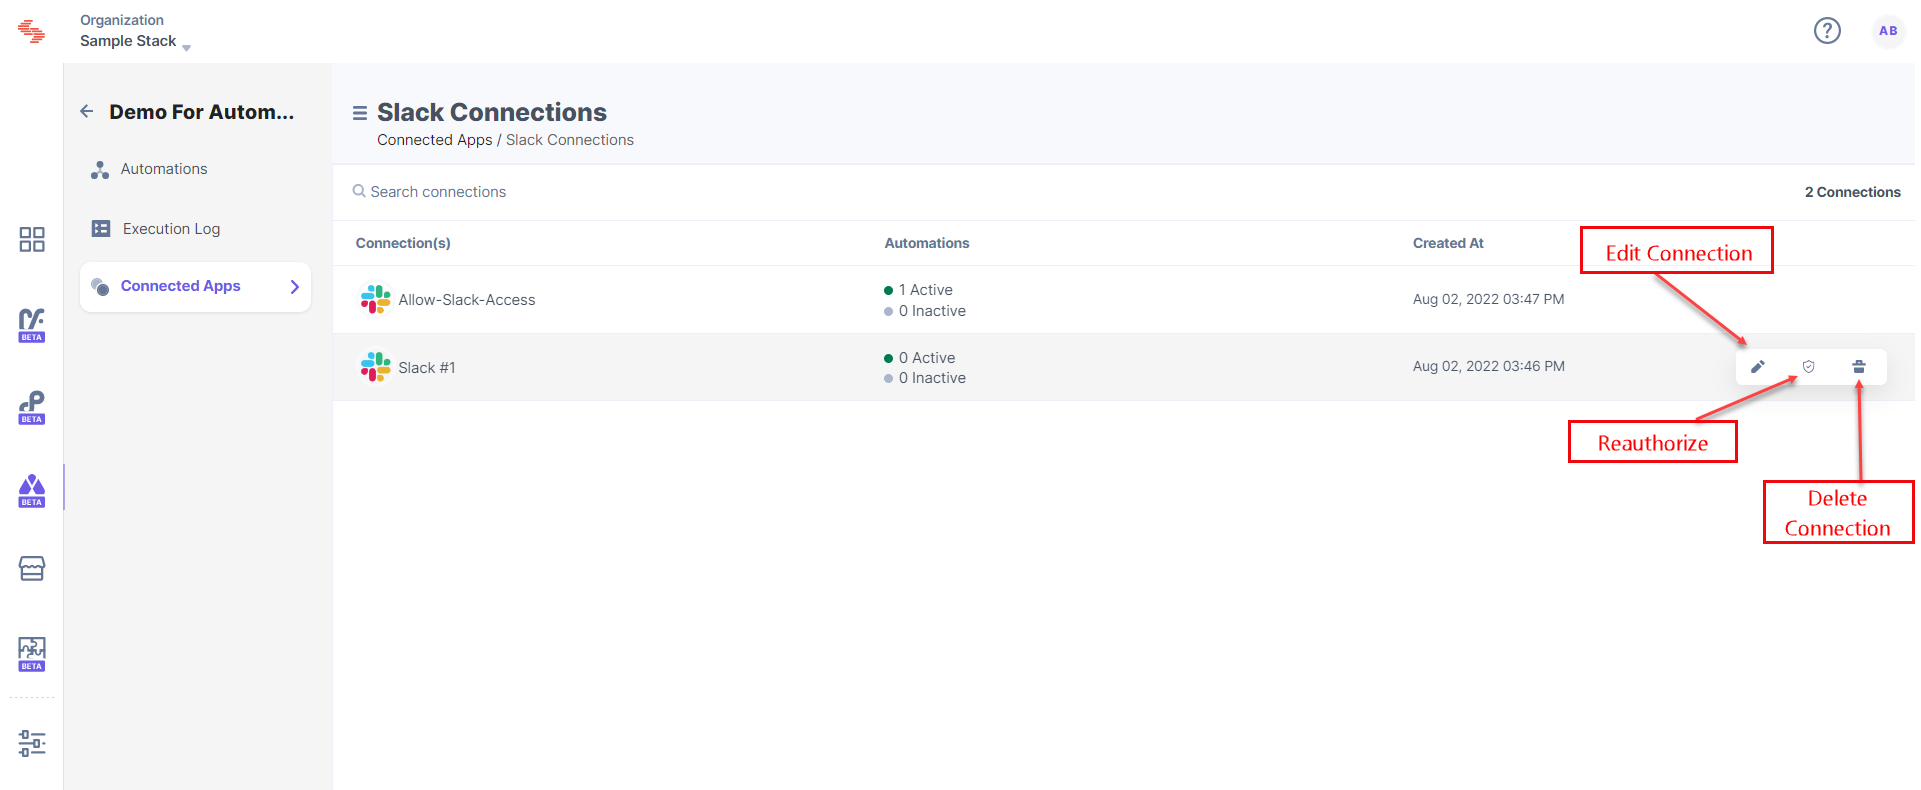Click '0 Active' for Slack #1

tap(927, 358)
